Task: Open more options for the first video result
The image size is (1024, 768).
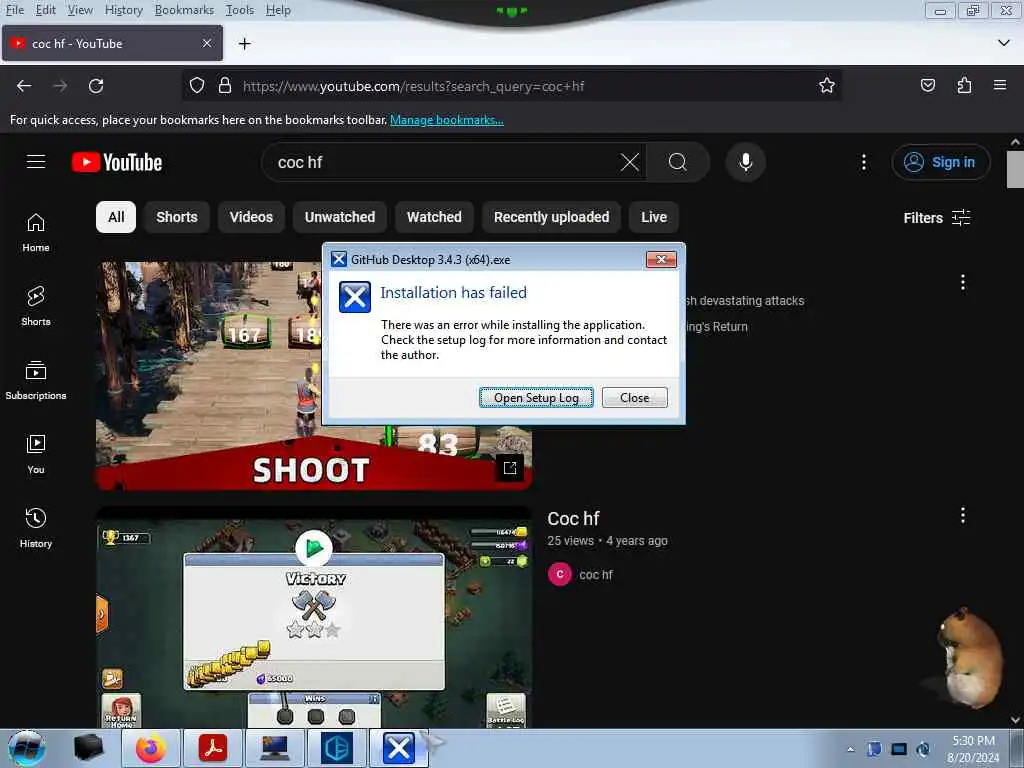Action: [963, 282]
